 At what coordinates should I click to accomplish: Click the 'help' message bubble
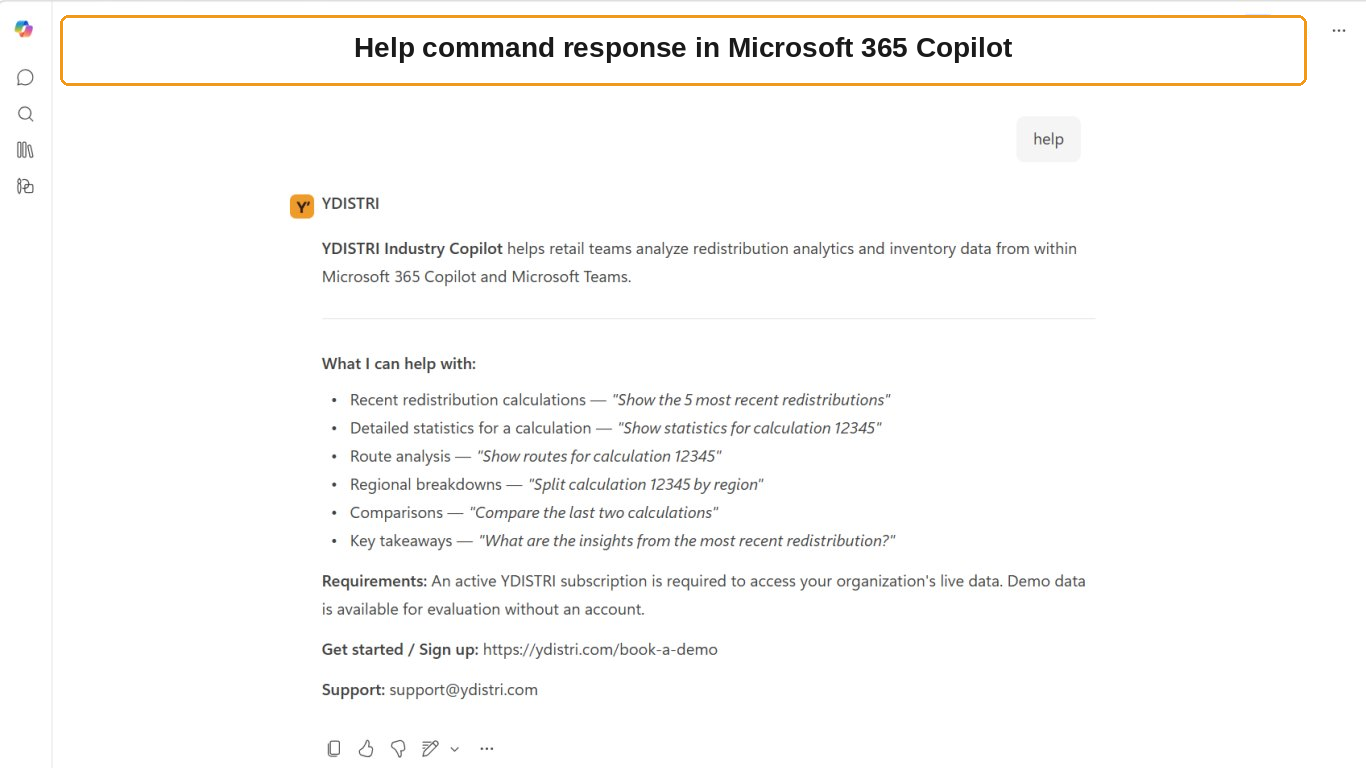coord(1048,139)
